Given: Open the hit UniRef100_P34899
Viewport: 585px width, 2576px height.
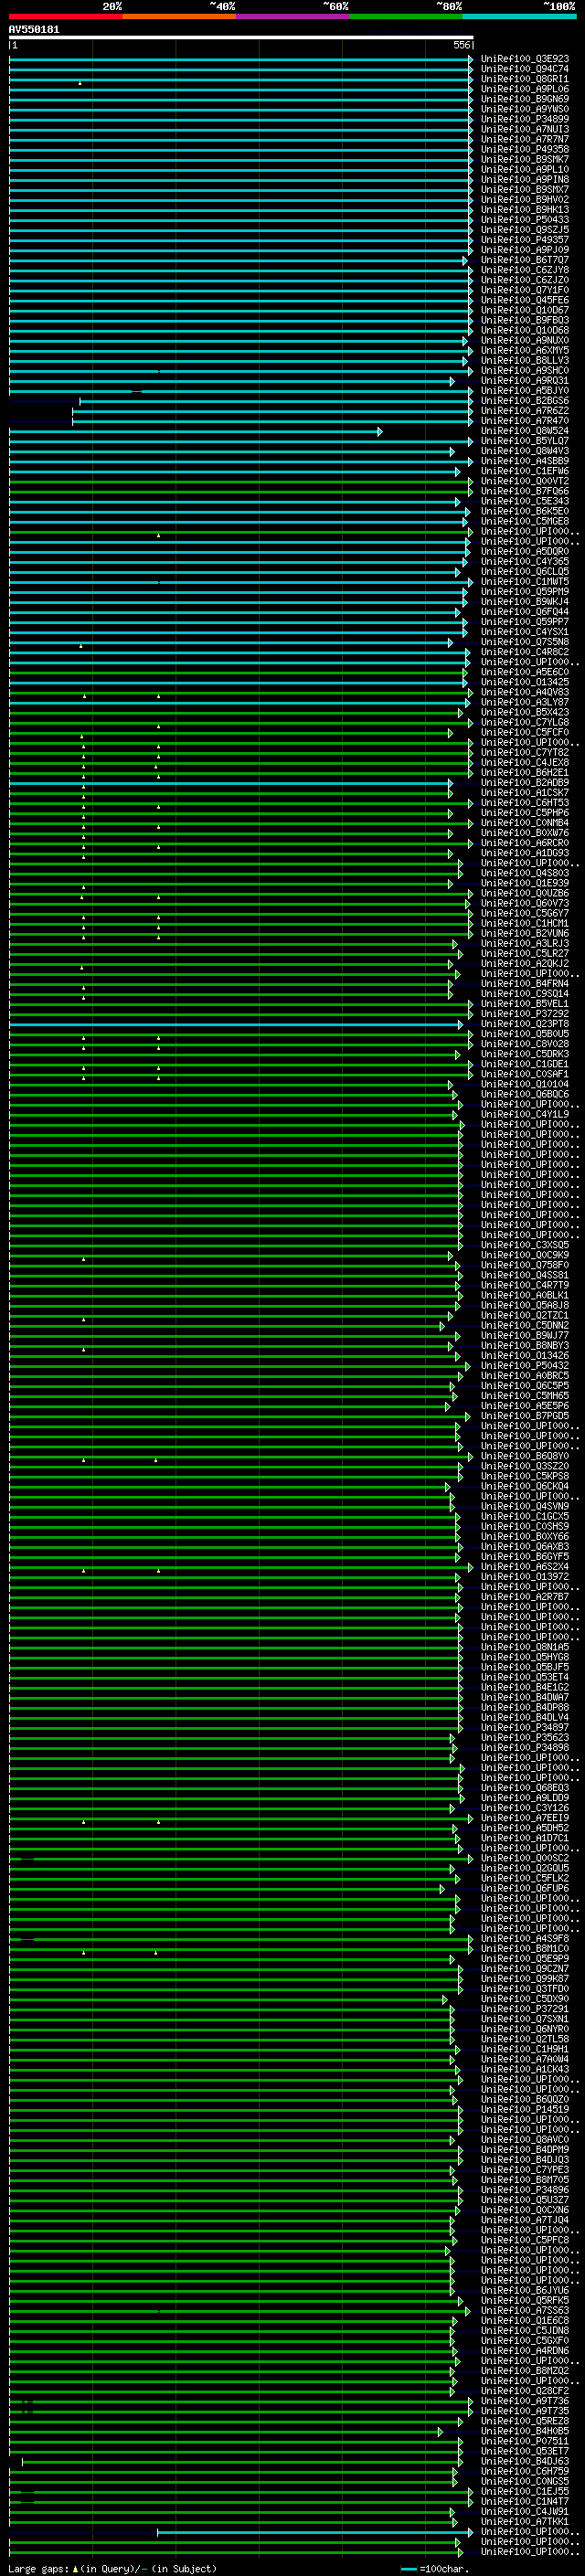Looking at the screenshot, I should click(525, 119).
